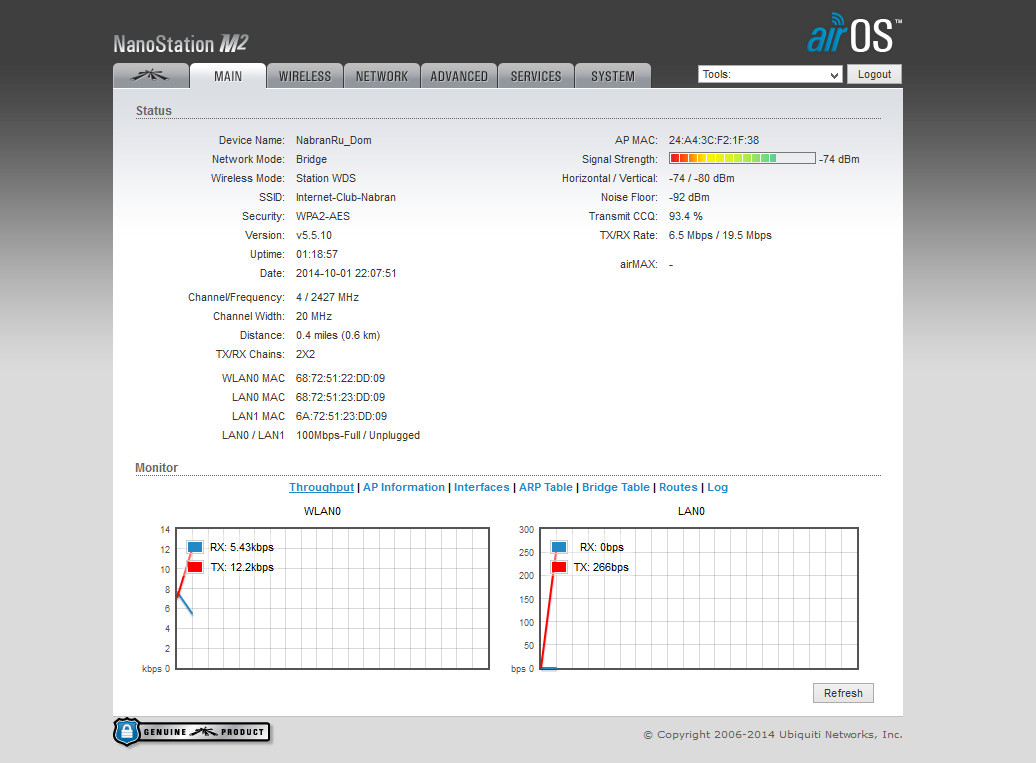This screenshot has width=1036, height=763.
Task: Click the NanoStation M2 logo
Action: 180,43
